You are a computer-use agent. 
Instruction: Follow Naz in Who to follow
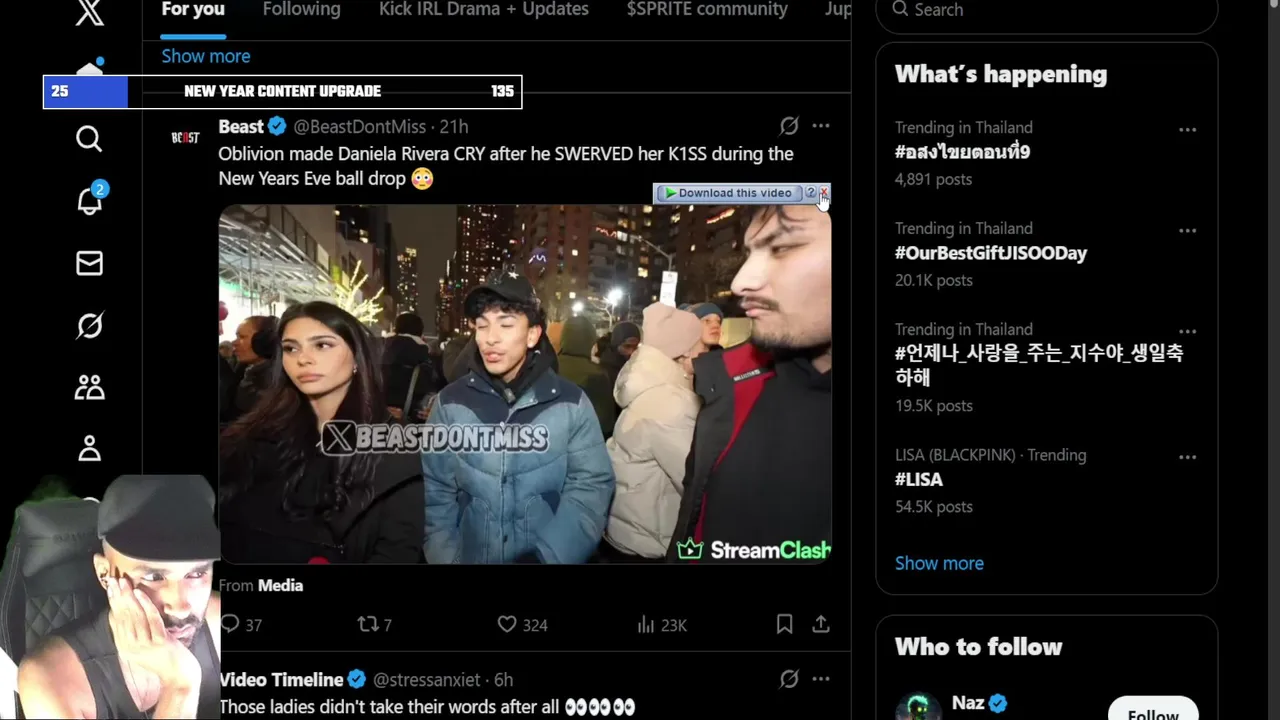click(x=1153, y=712)
